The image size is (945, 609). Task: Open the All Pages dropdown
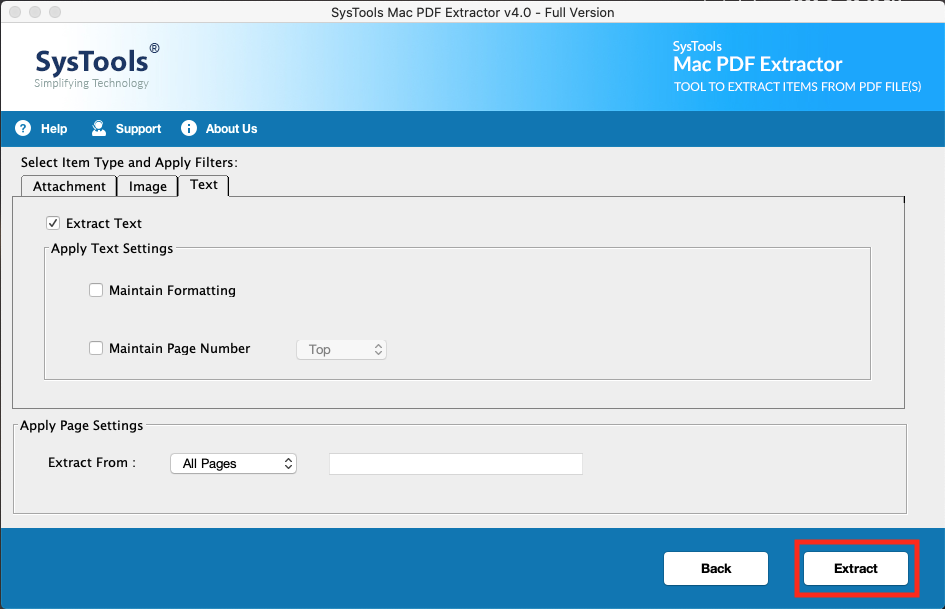[x=233, y=463]
